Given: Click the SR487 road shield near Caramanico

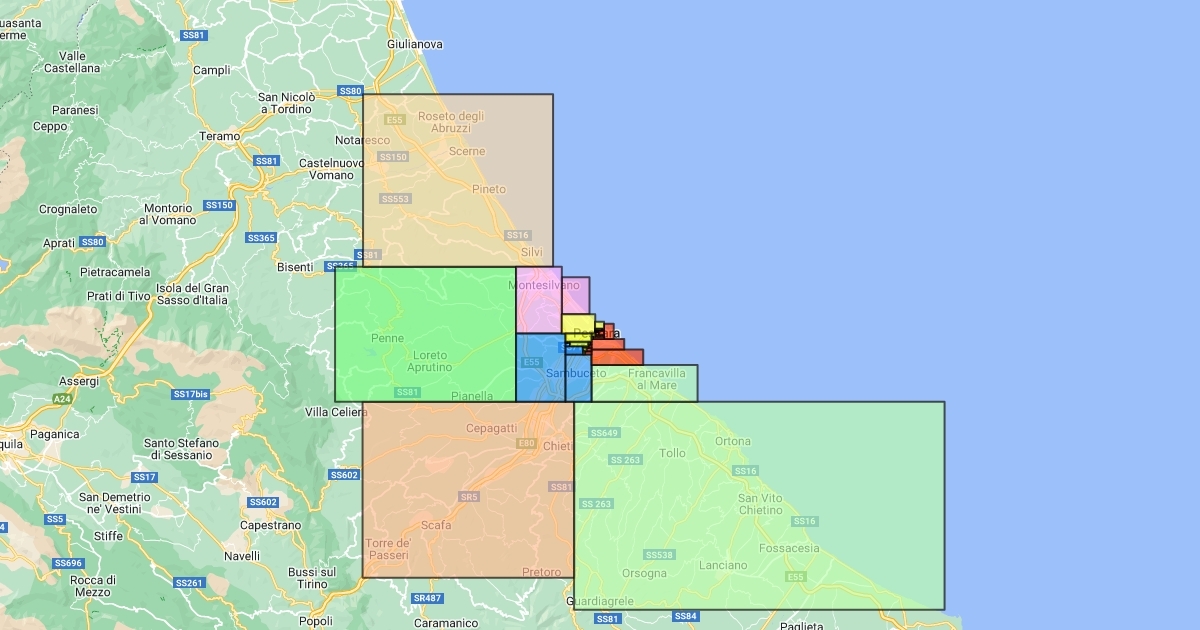Looking at the screenshot, I should click(427, 598).
